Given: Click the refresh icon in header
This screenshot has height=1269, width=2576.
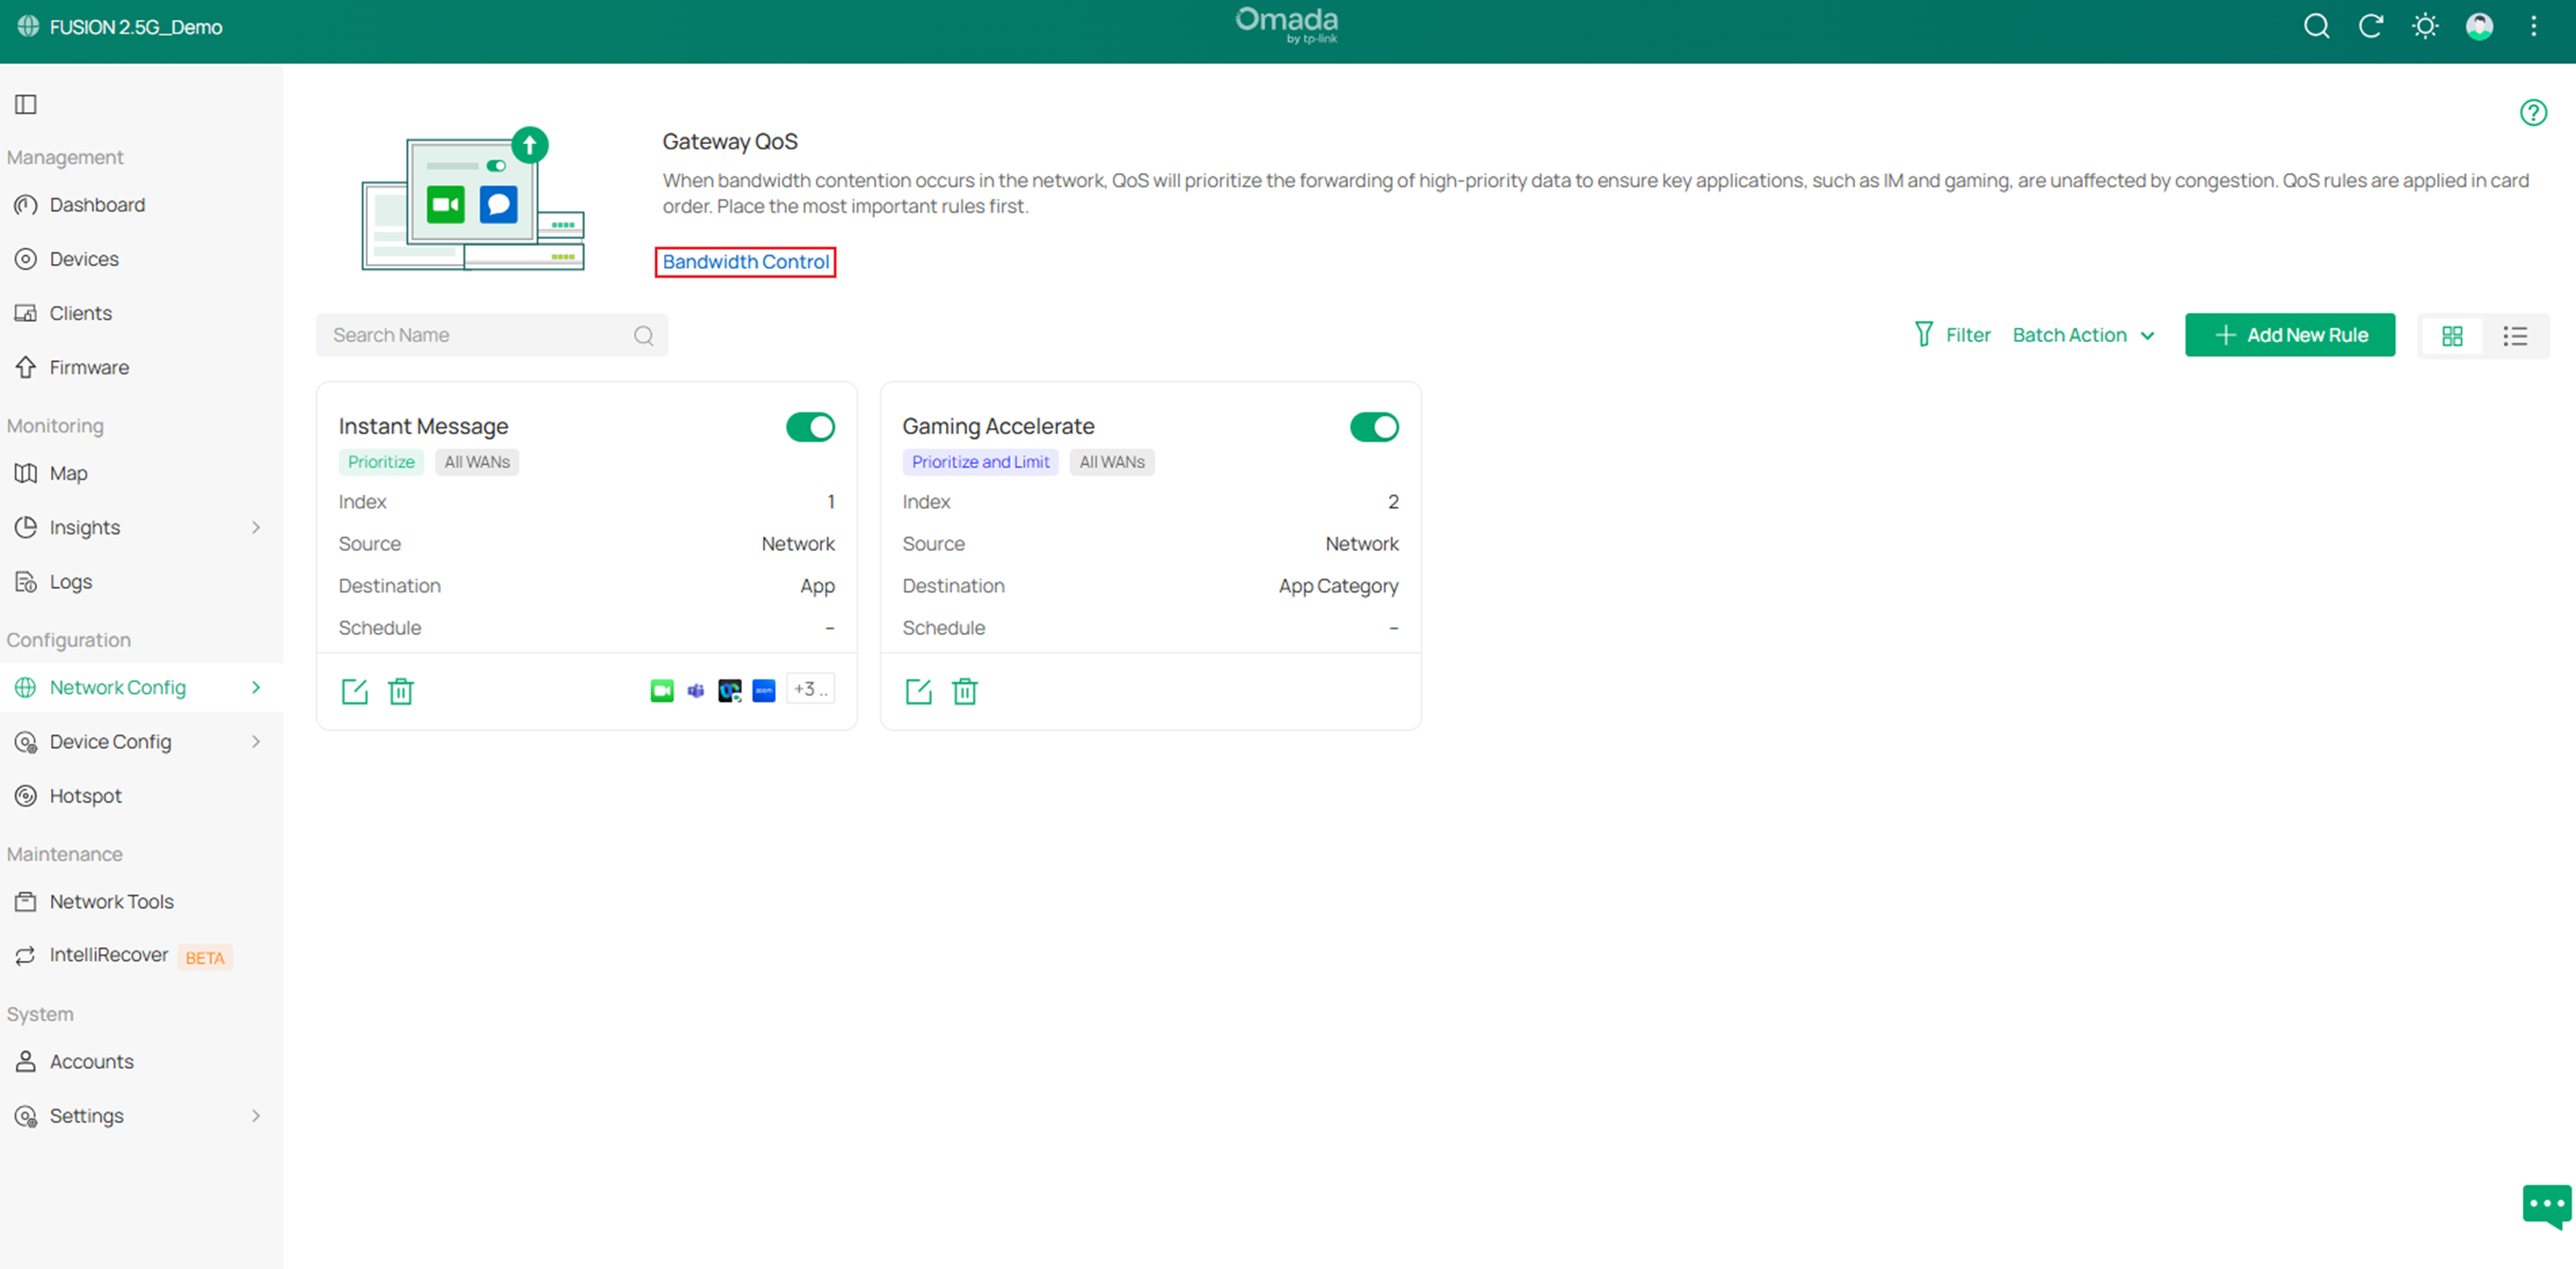Looking at the screenshot, I should coord(2371,26).
